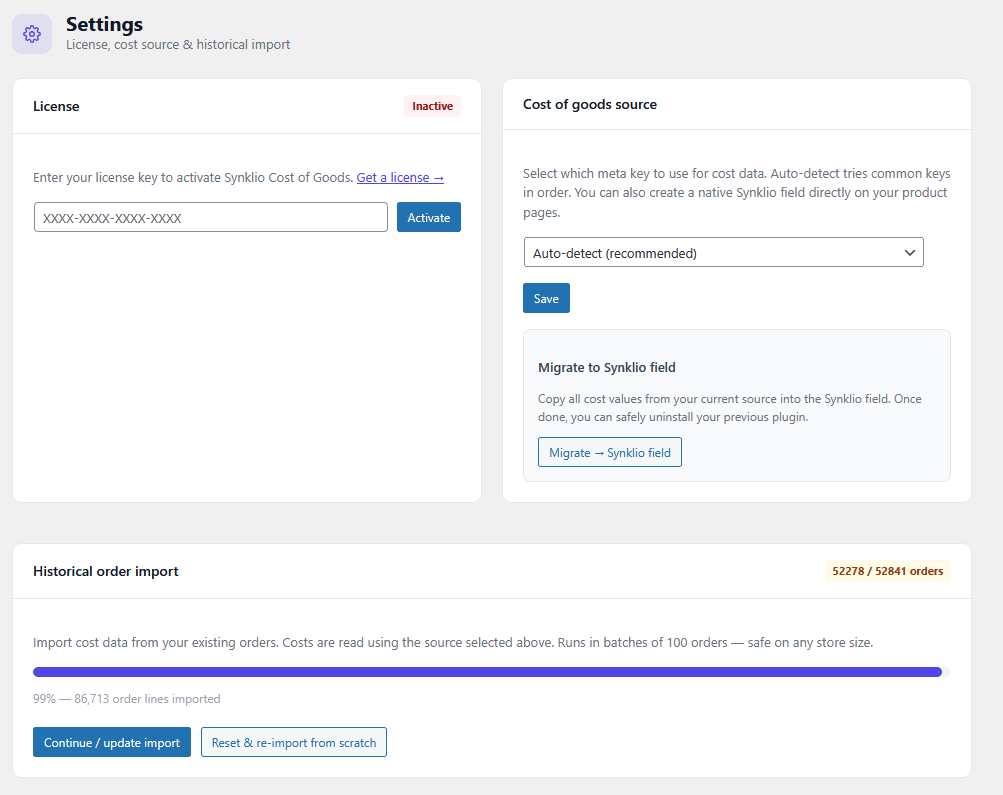Screen dimensions: 1003x795
Task: Click Reset & re-import from scratch
Action: pyautogui.click(x=294, y=743)
